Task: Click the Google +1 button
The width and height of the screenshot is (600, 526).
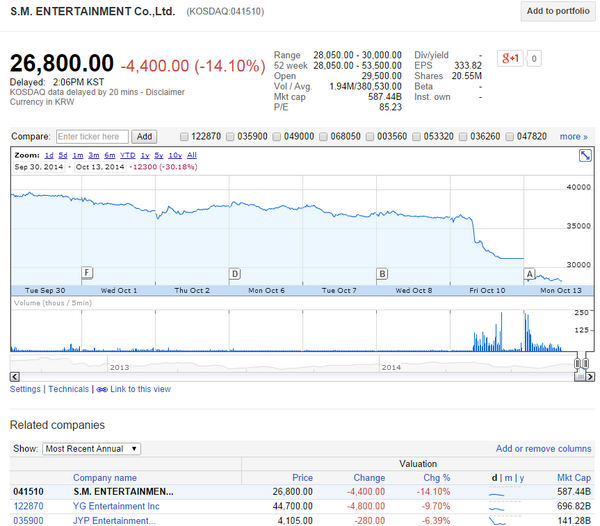Action: [x=510, y=59]
